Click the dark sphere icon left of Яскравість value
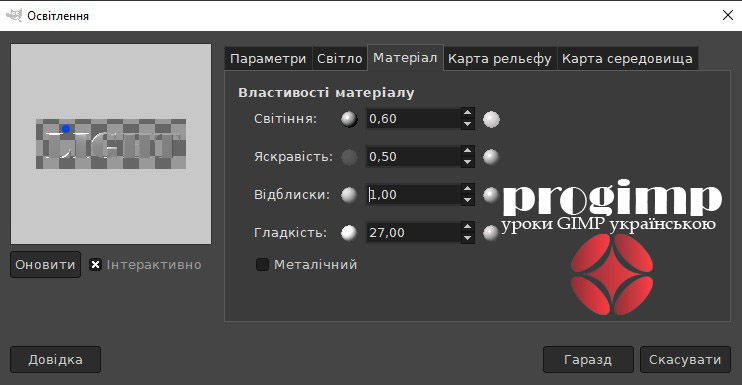The width and height of the screenshot is (742, 385). pyautogui.click(x=349, y=157)
